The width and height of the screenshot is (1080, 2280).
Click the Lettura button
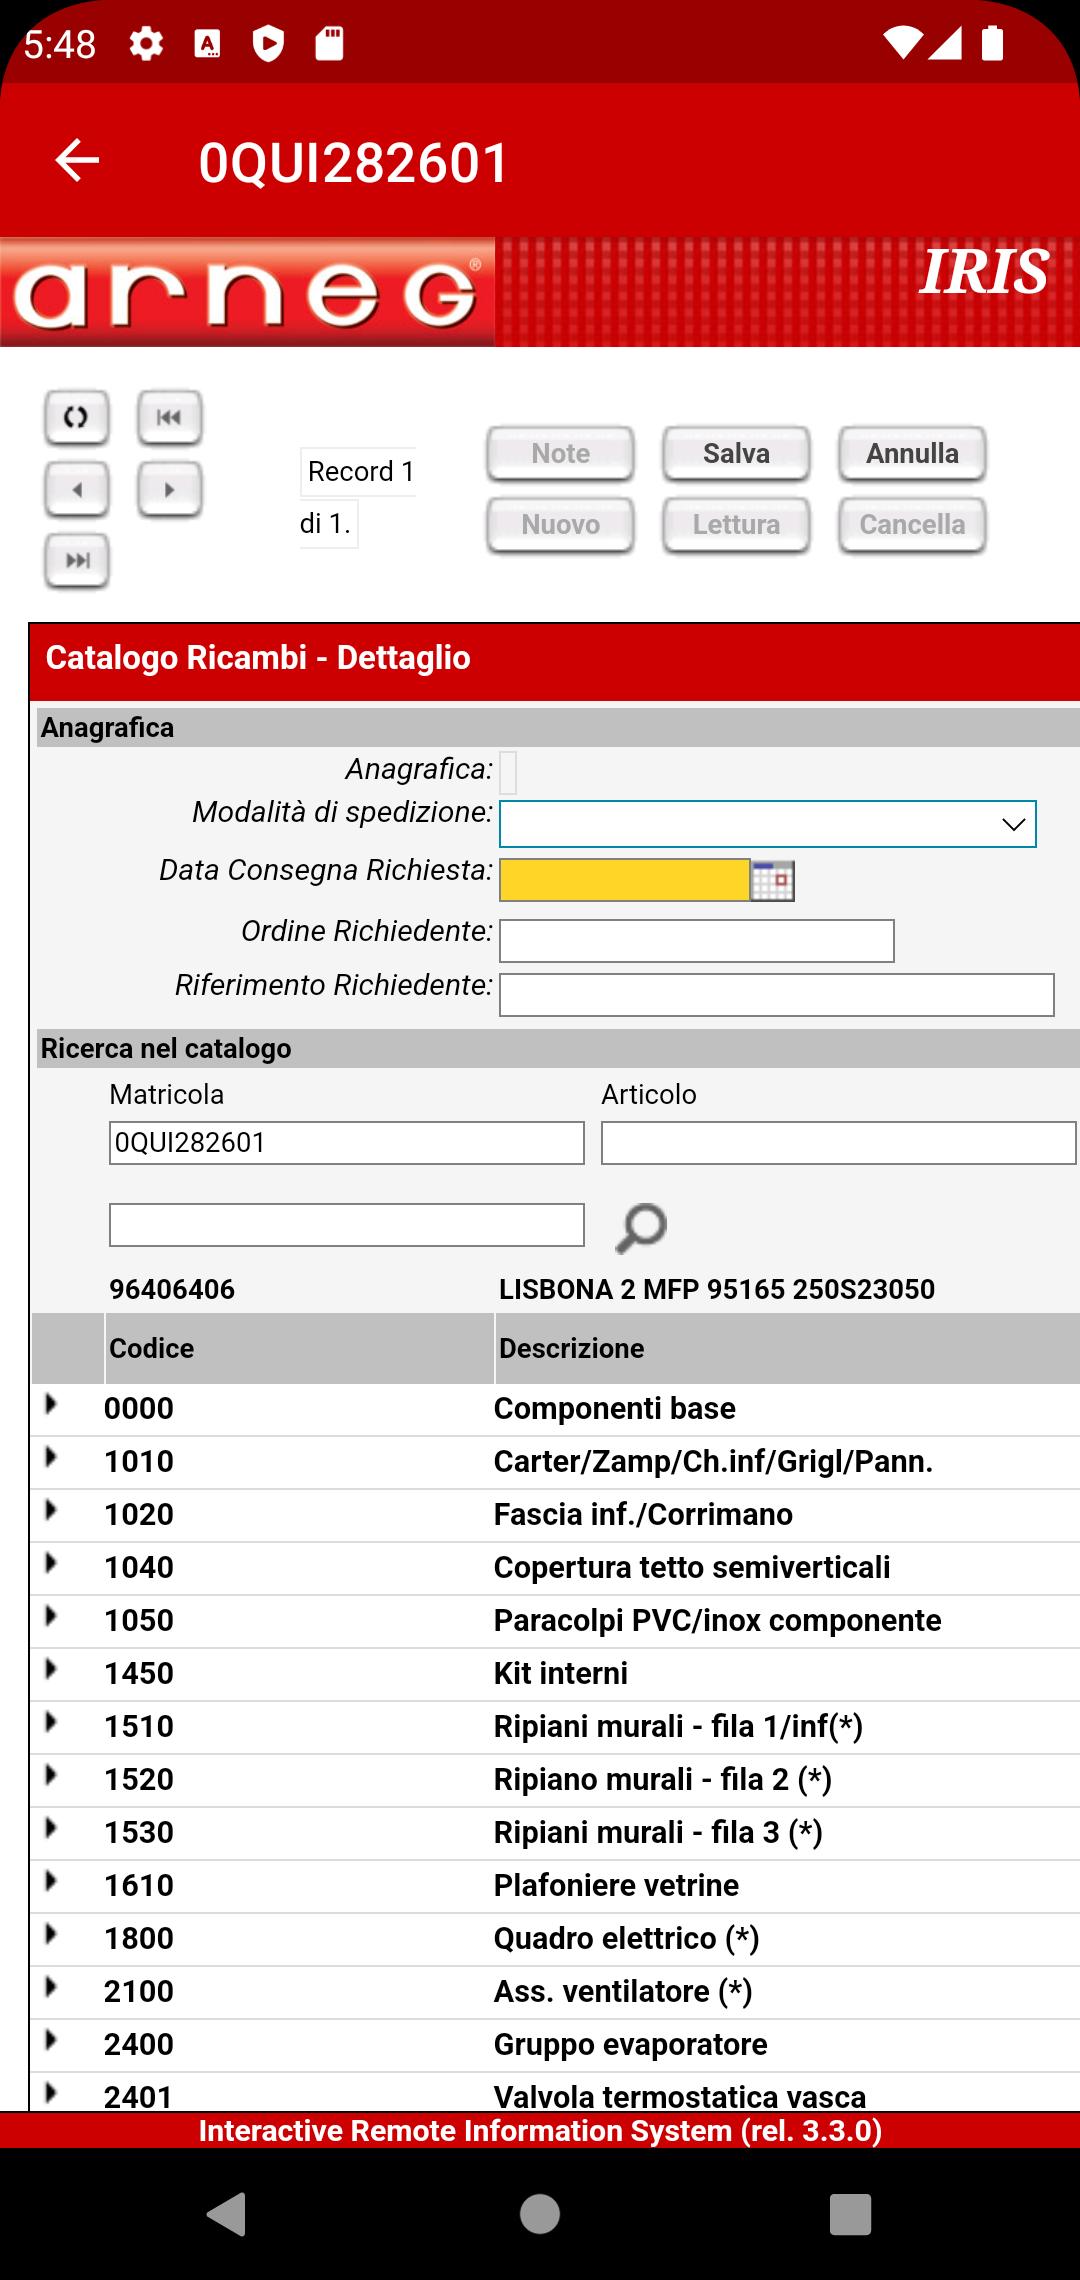coord(736,525)
